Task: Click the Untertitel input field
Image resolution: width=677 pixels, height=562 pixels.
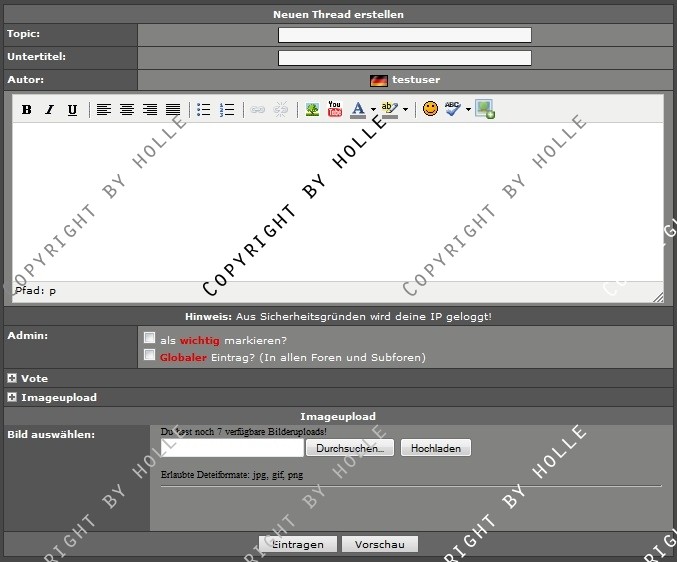Action: 405,58
